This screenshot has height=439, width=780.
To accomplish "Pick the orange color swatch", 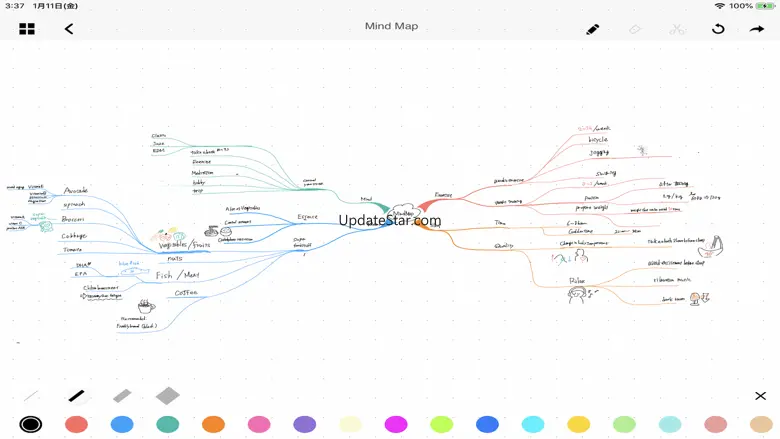I will (213, 424).
